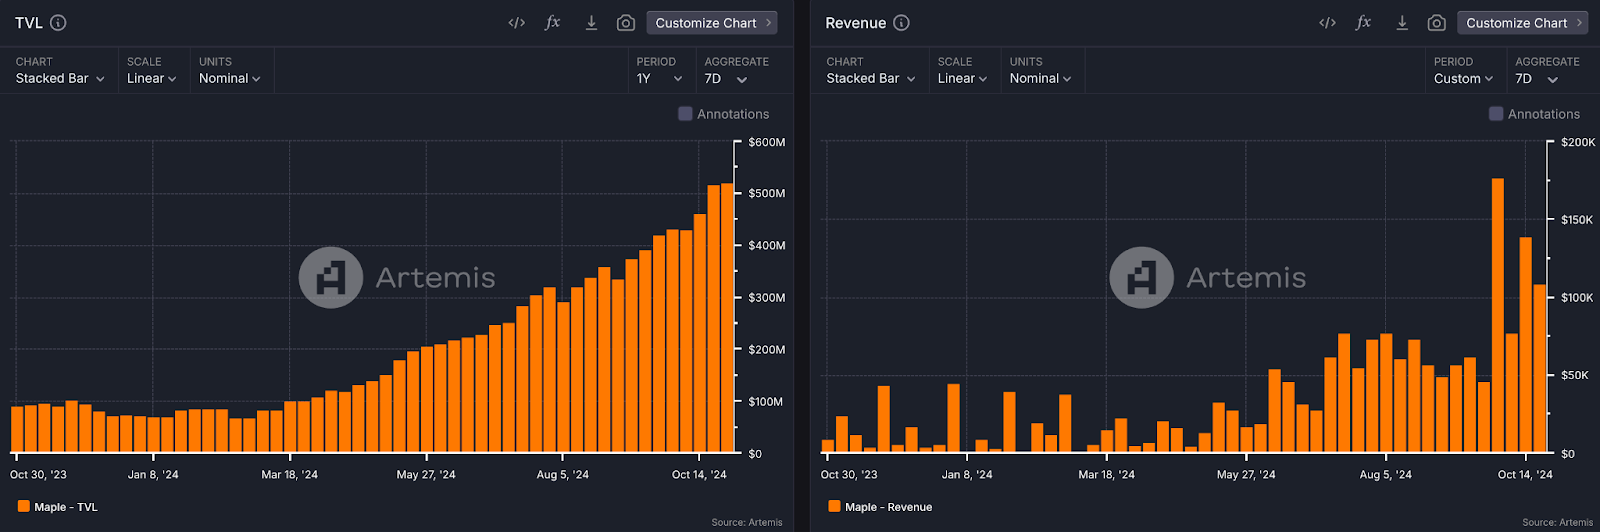
Task: Click the last TVL bar above $500M
Action: (727, 318)
